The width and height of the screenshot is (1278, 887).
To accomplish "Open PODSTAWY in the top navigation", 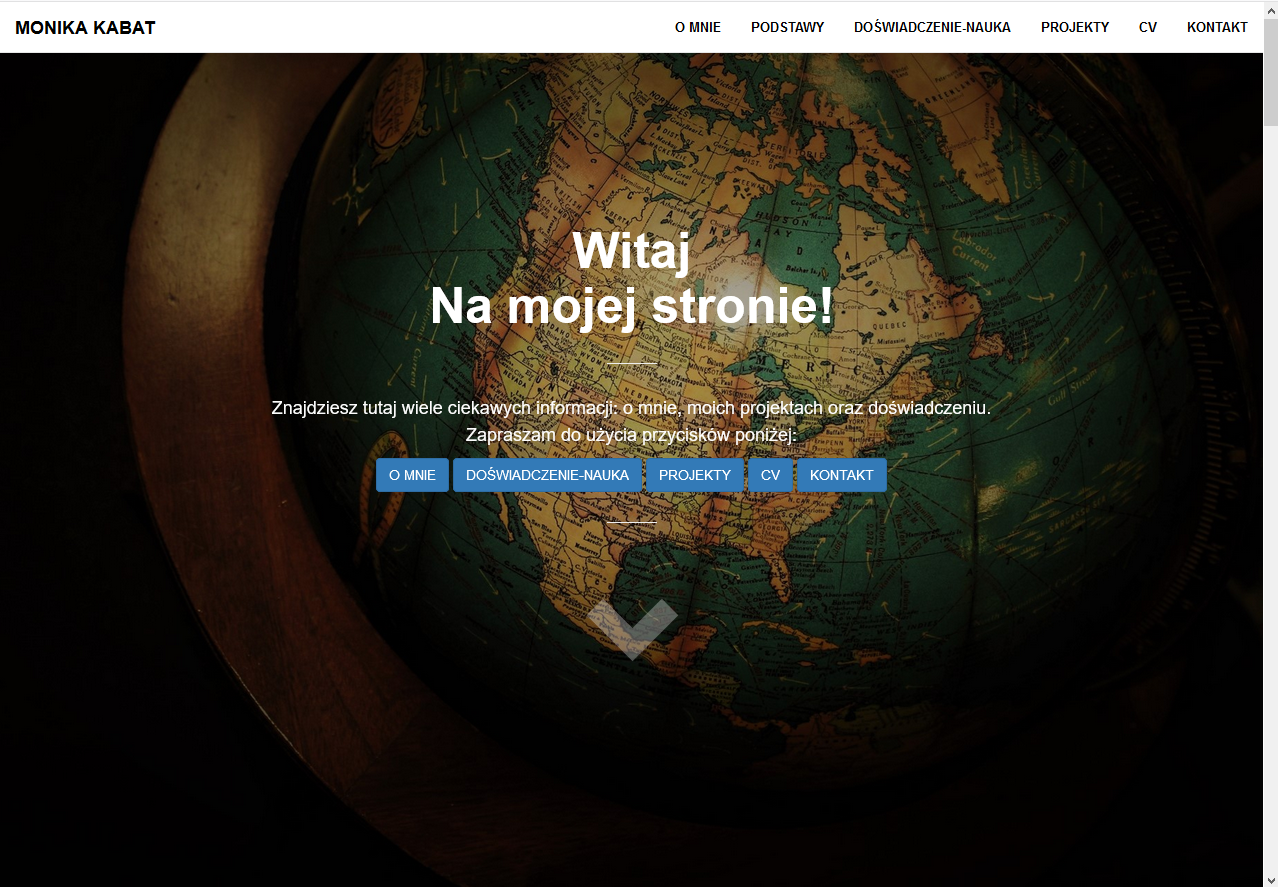I will tap(788, 27).
